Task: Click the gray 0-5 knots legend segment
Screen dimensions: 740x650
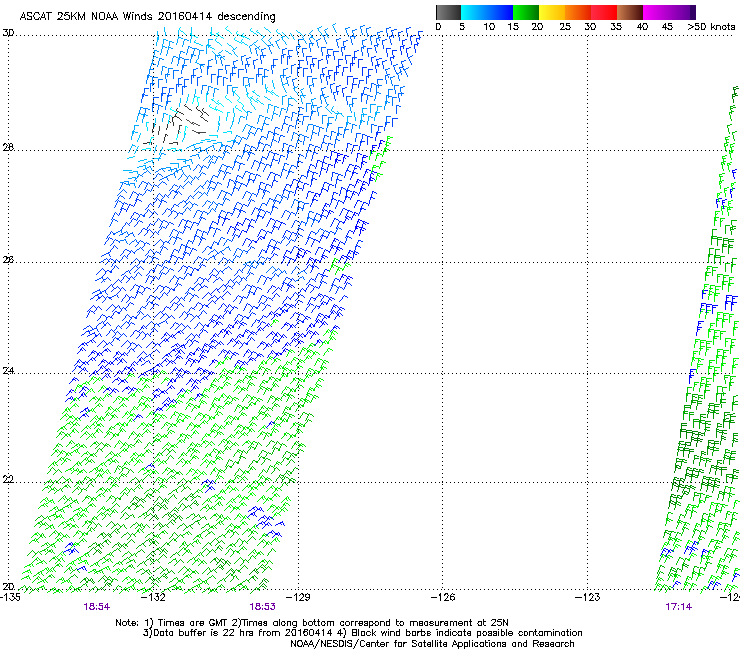Action: [x=448, y=12]
